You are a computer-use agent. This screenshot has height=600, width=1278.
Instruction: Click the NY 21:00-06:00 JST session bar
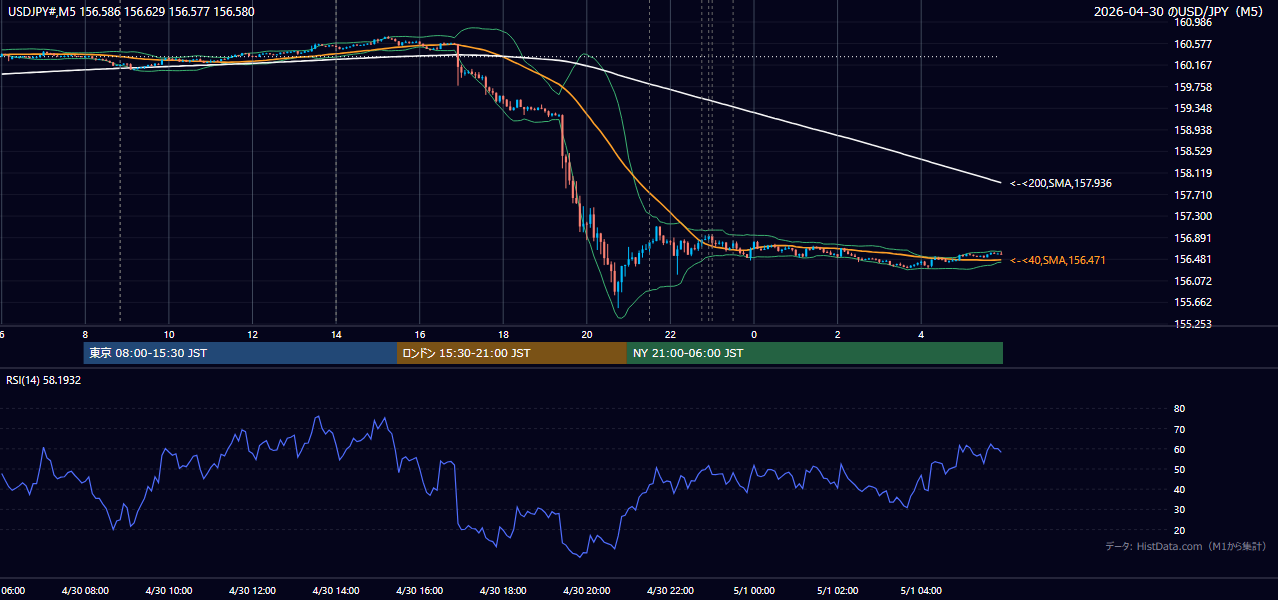click(x=815, y=353)
